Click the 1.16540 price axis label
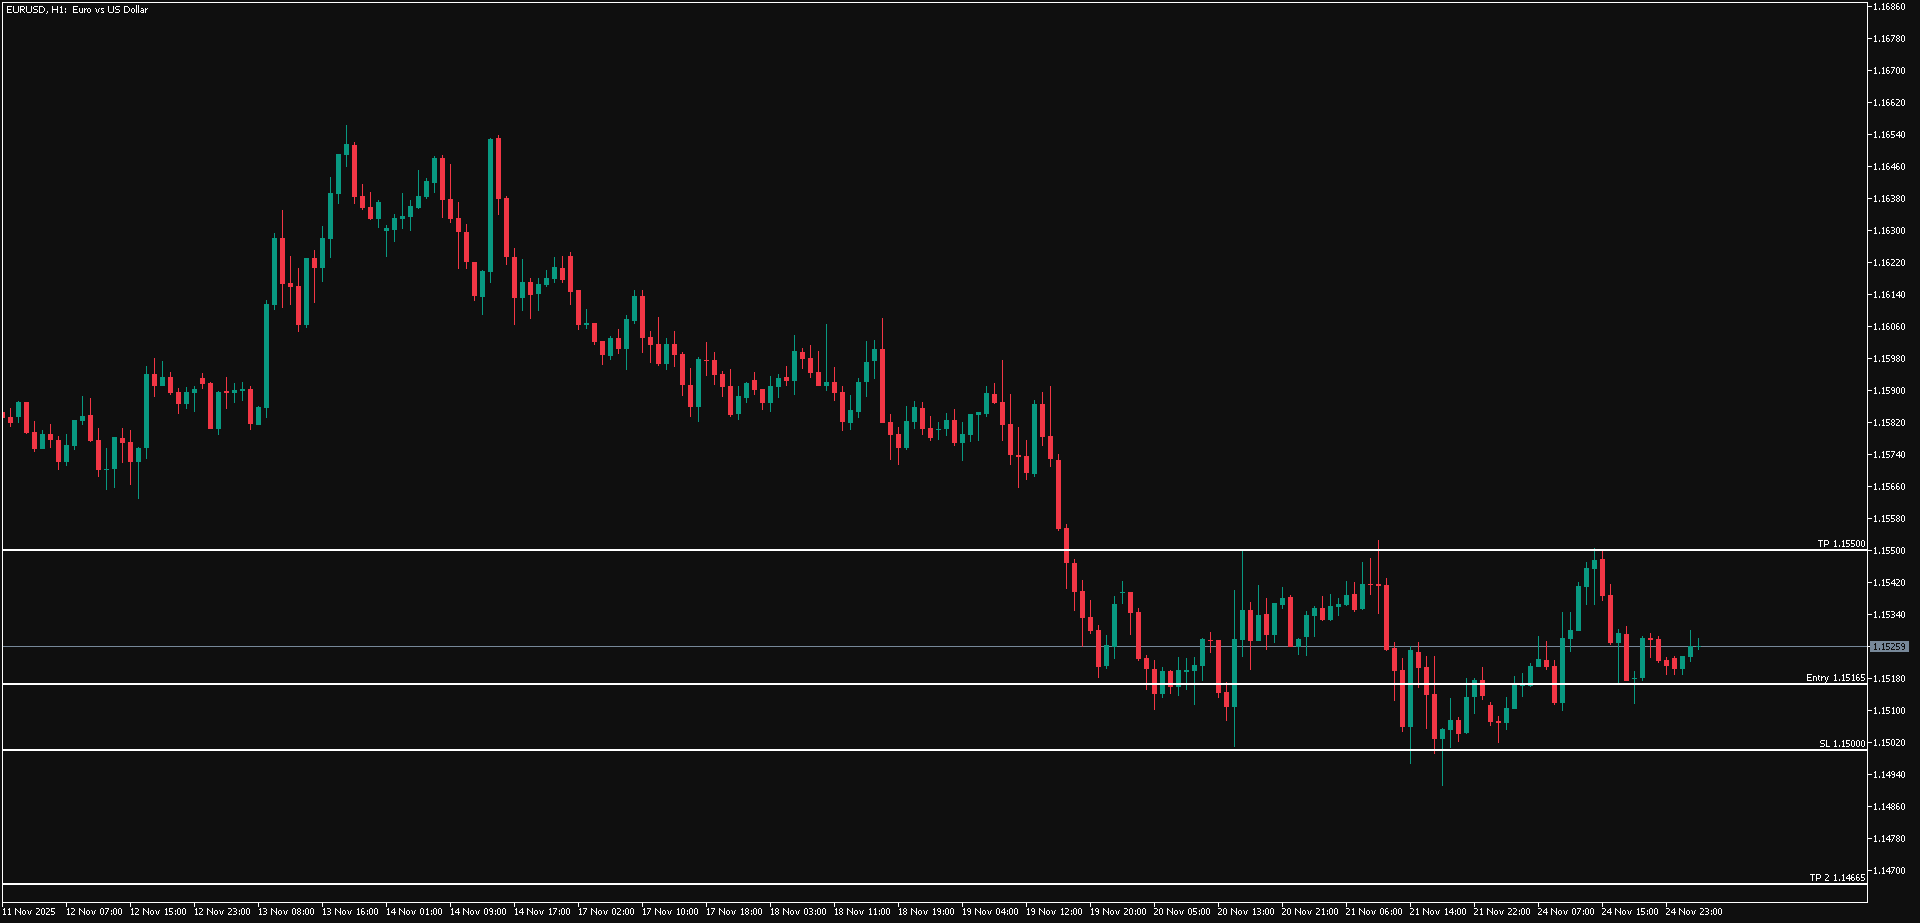1920x923 pixels. click(x=1888, y=135)
